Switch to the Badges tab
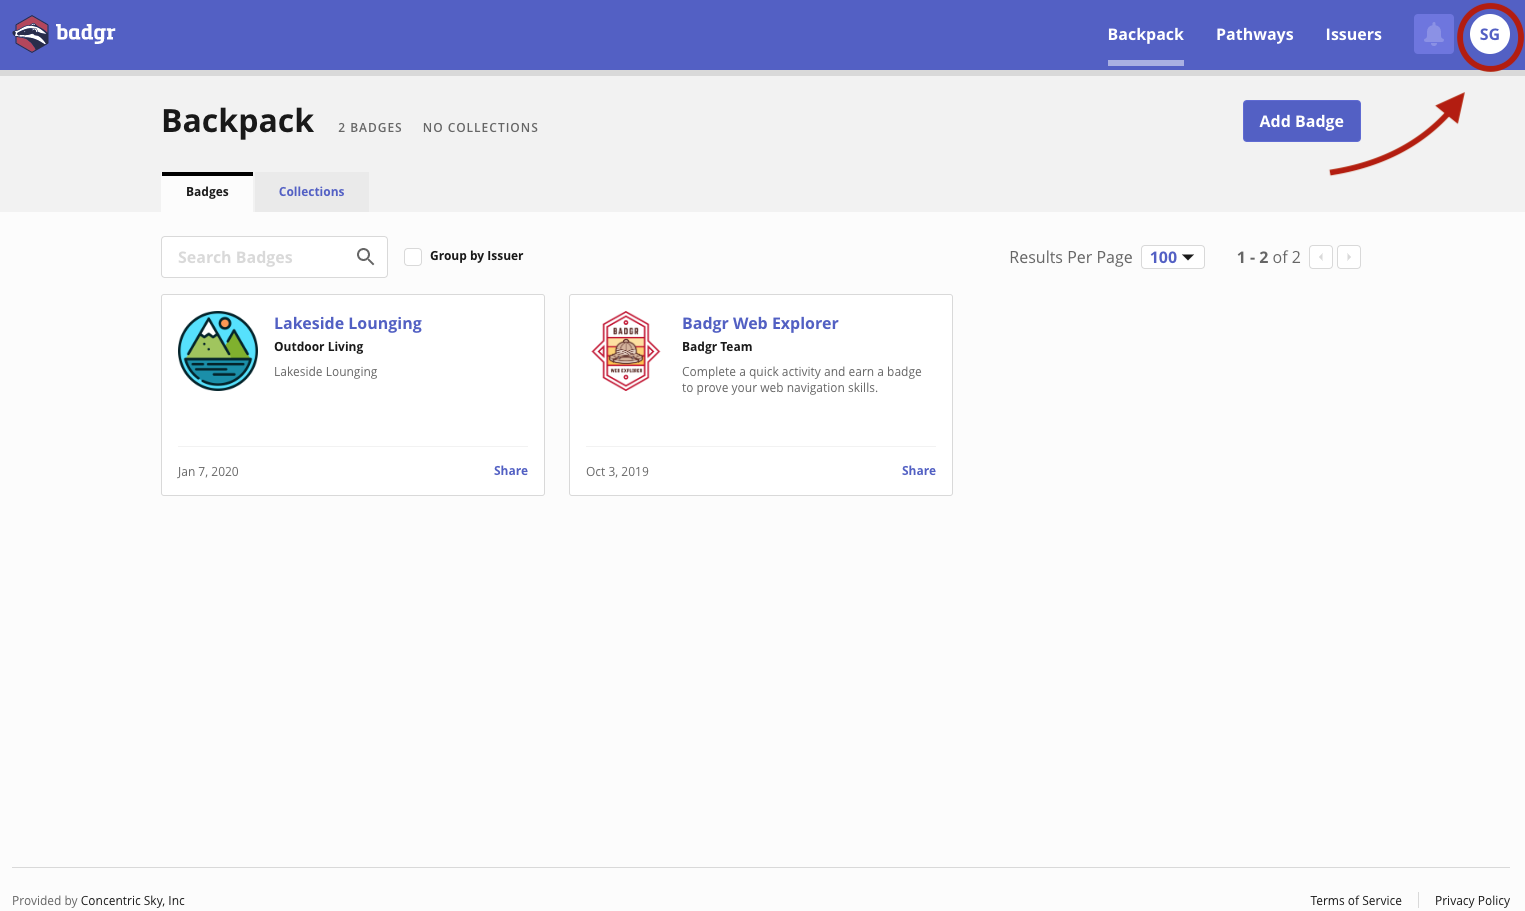1525x911 pixels. click(x=207, y=192)
